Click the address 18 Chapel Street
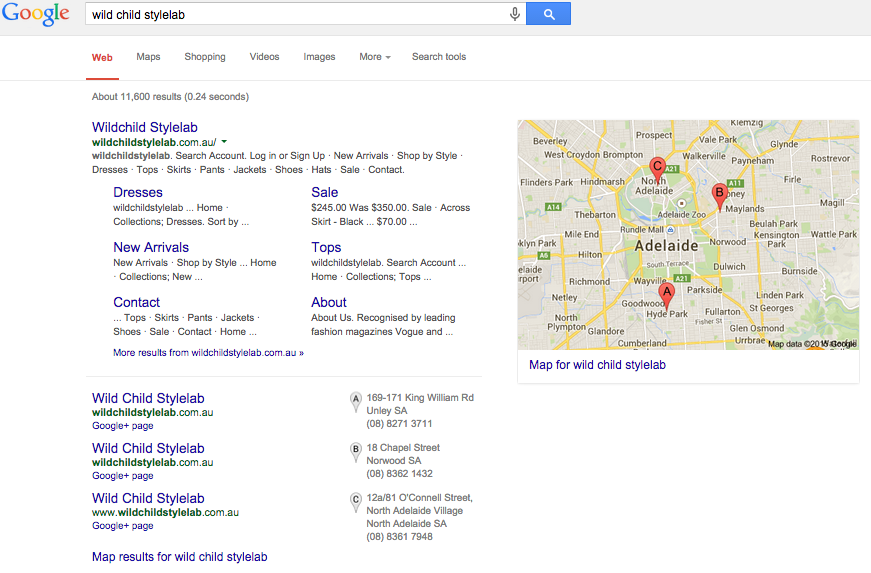871x573 pixels. click(403, 448)
